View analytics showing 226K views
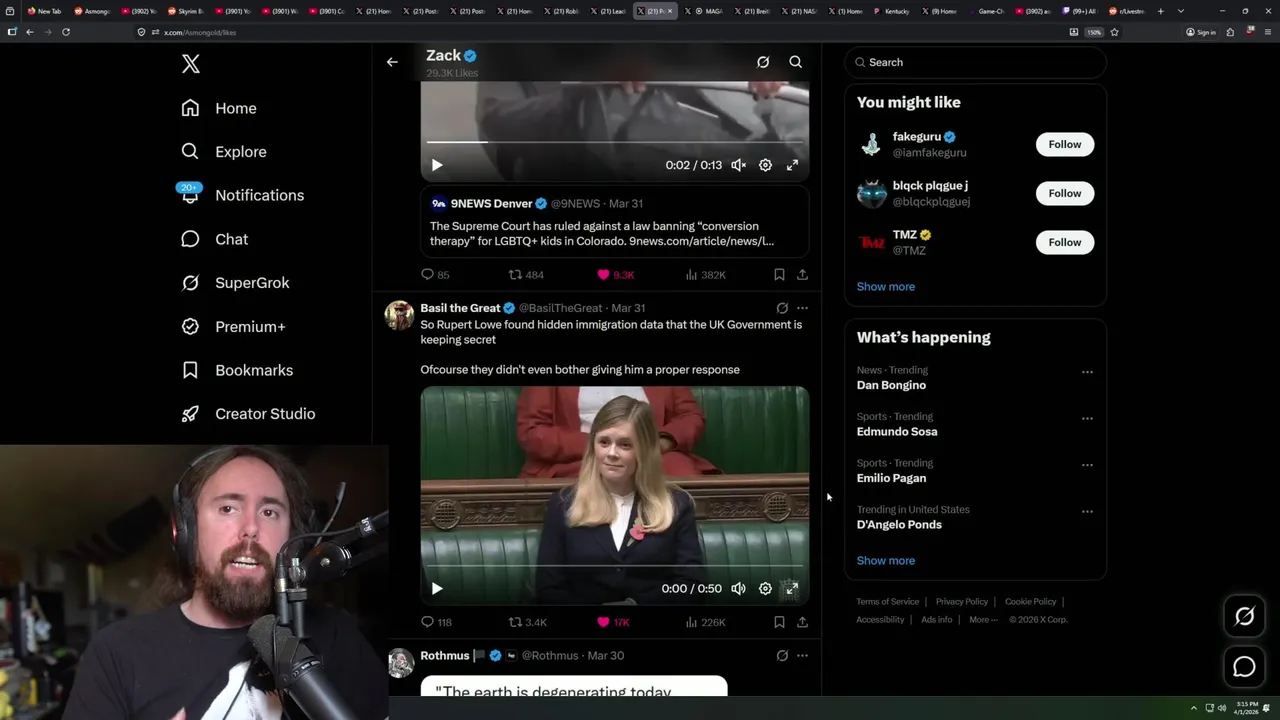Image resolution: width=1280 pixels, height=720 pixels. click(705, 622)
